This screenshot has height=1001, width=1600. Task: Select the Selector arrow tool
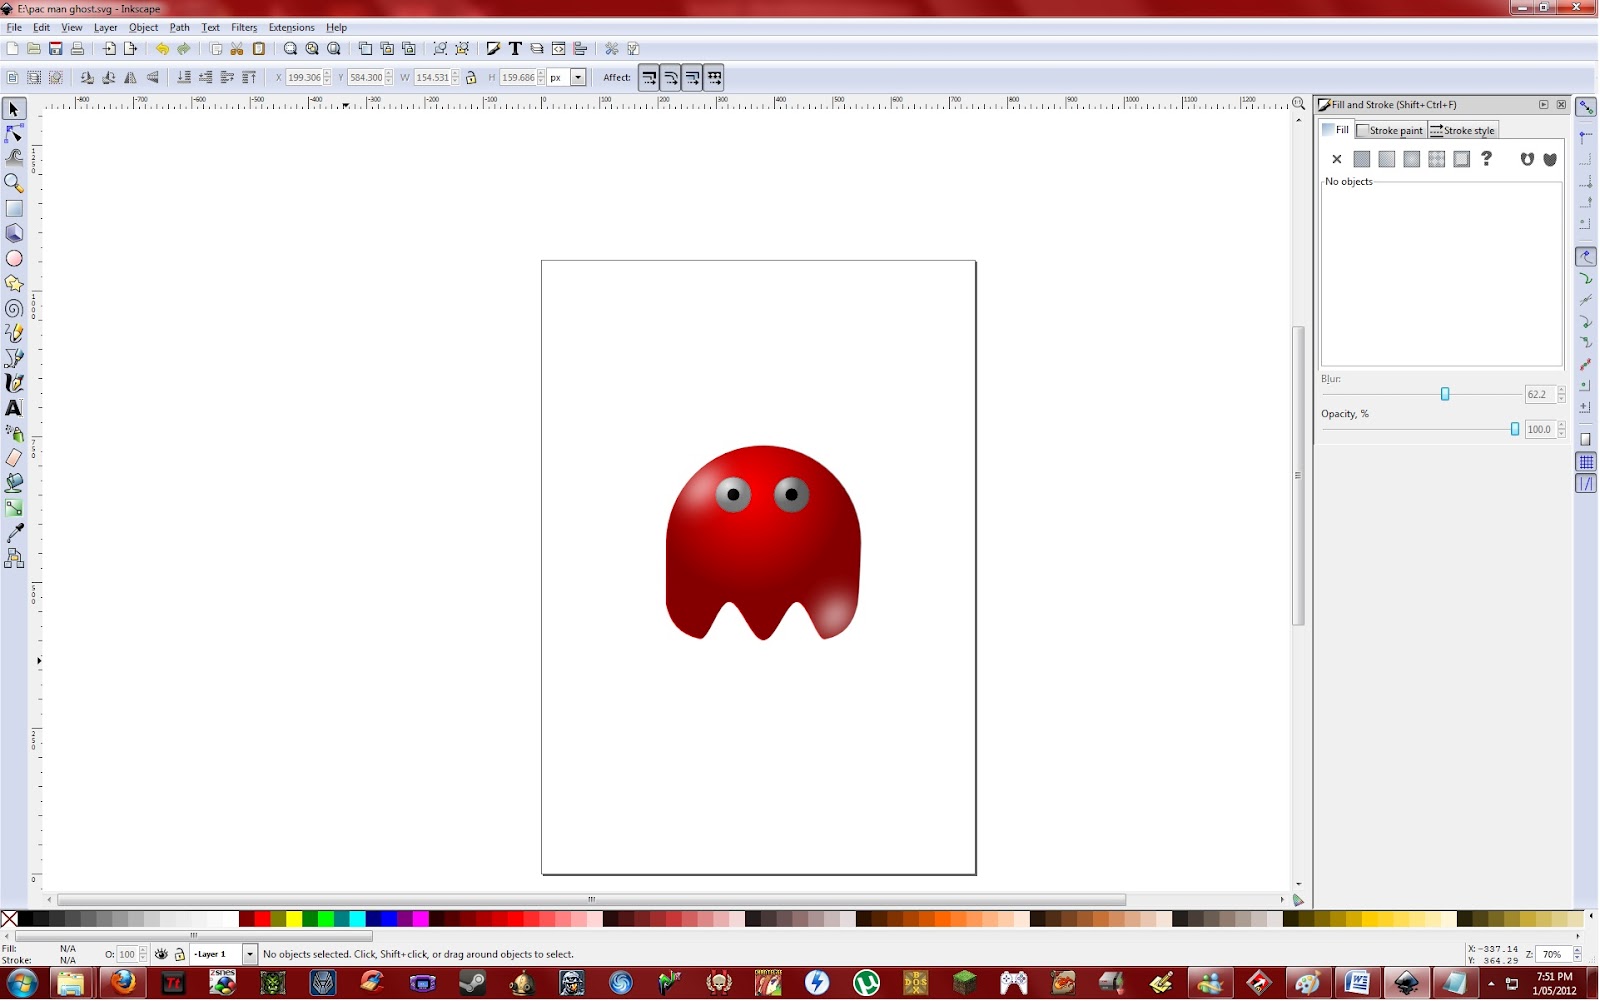(x=14, y=109)
